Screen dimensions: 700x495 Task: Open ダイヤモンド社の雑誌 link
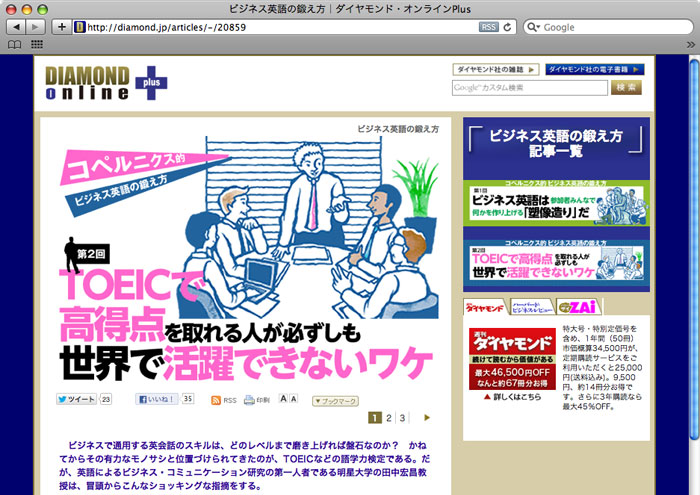(x=496, y=70)
